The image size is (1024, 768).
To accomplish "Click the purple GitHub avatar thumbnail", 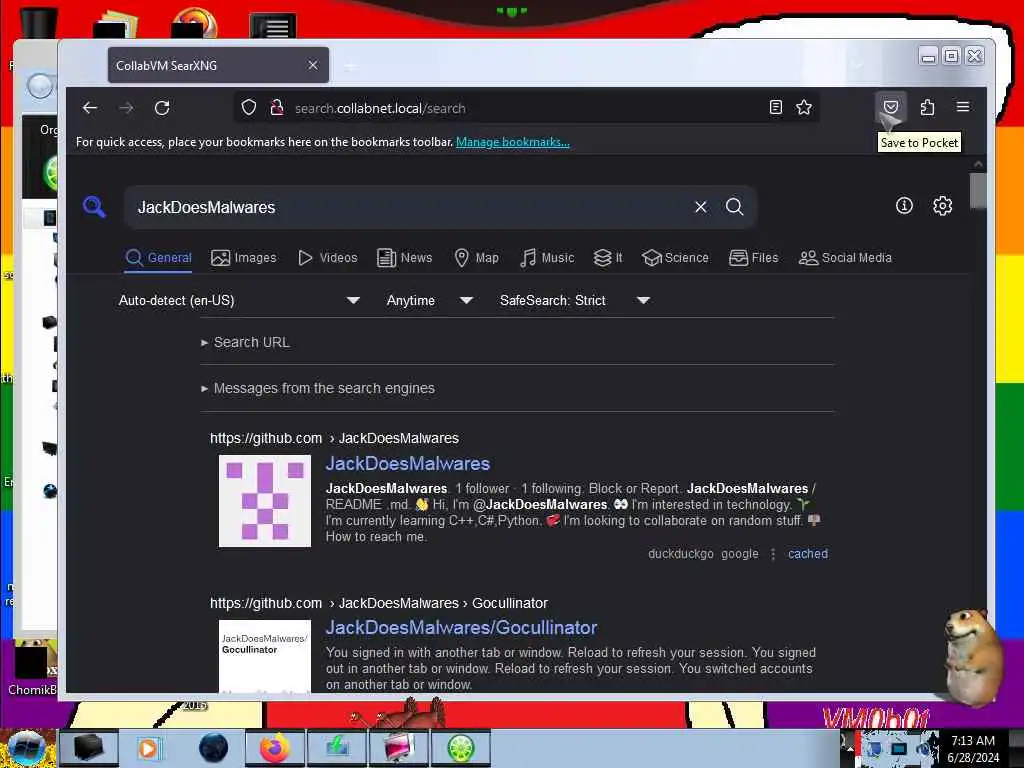I will click(x=265, y=501).
